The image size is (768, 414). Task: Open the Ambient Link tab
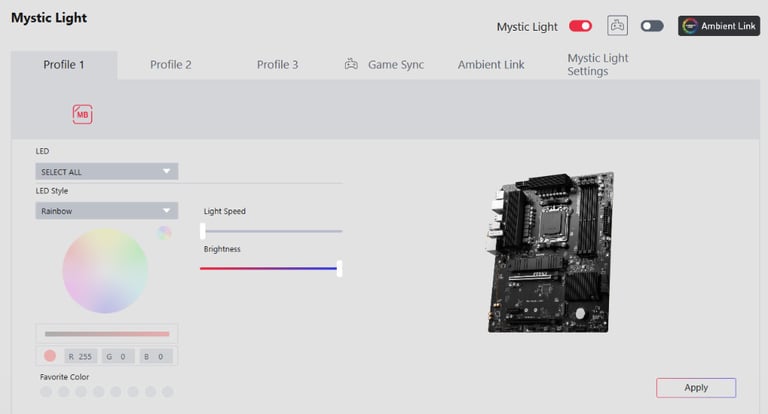click(491, 65)
